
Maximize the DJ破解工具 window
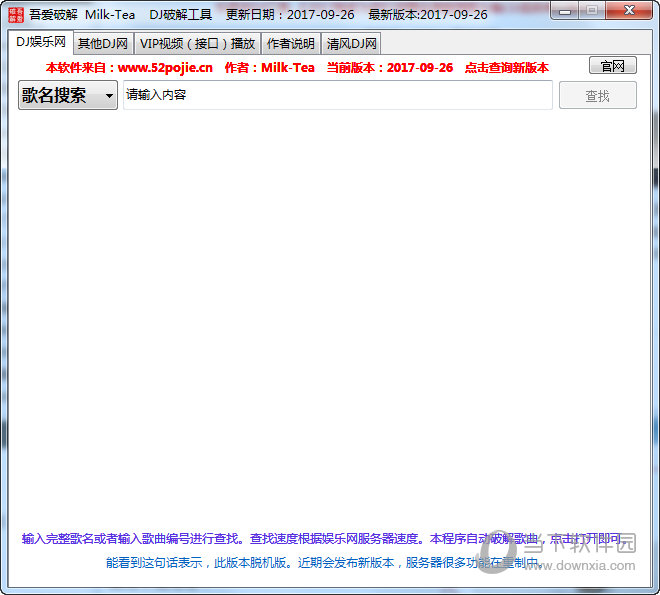(592, 11)
